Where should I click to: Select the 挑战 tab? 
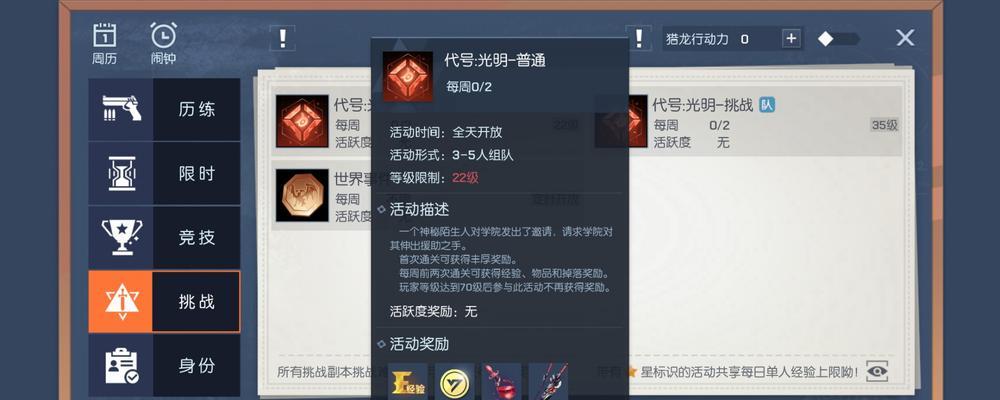pos(165,302)
